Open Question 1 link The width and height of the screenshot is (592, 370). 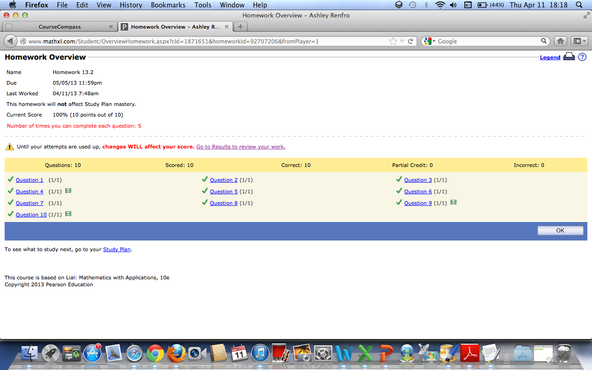tap(29, 180)
